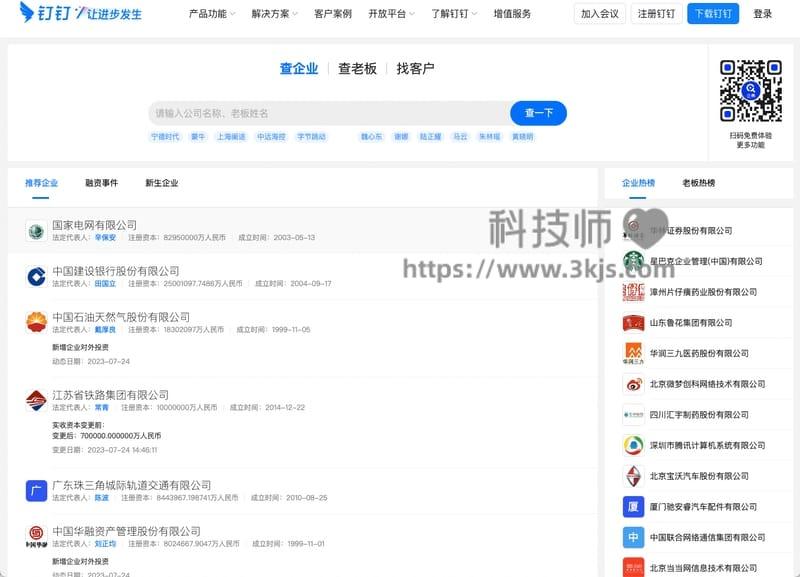Click 星巴克企业管理 Starbucks logo
Screen dimensions: 800x577
tap(633, 261)
